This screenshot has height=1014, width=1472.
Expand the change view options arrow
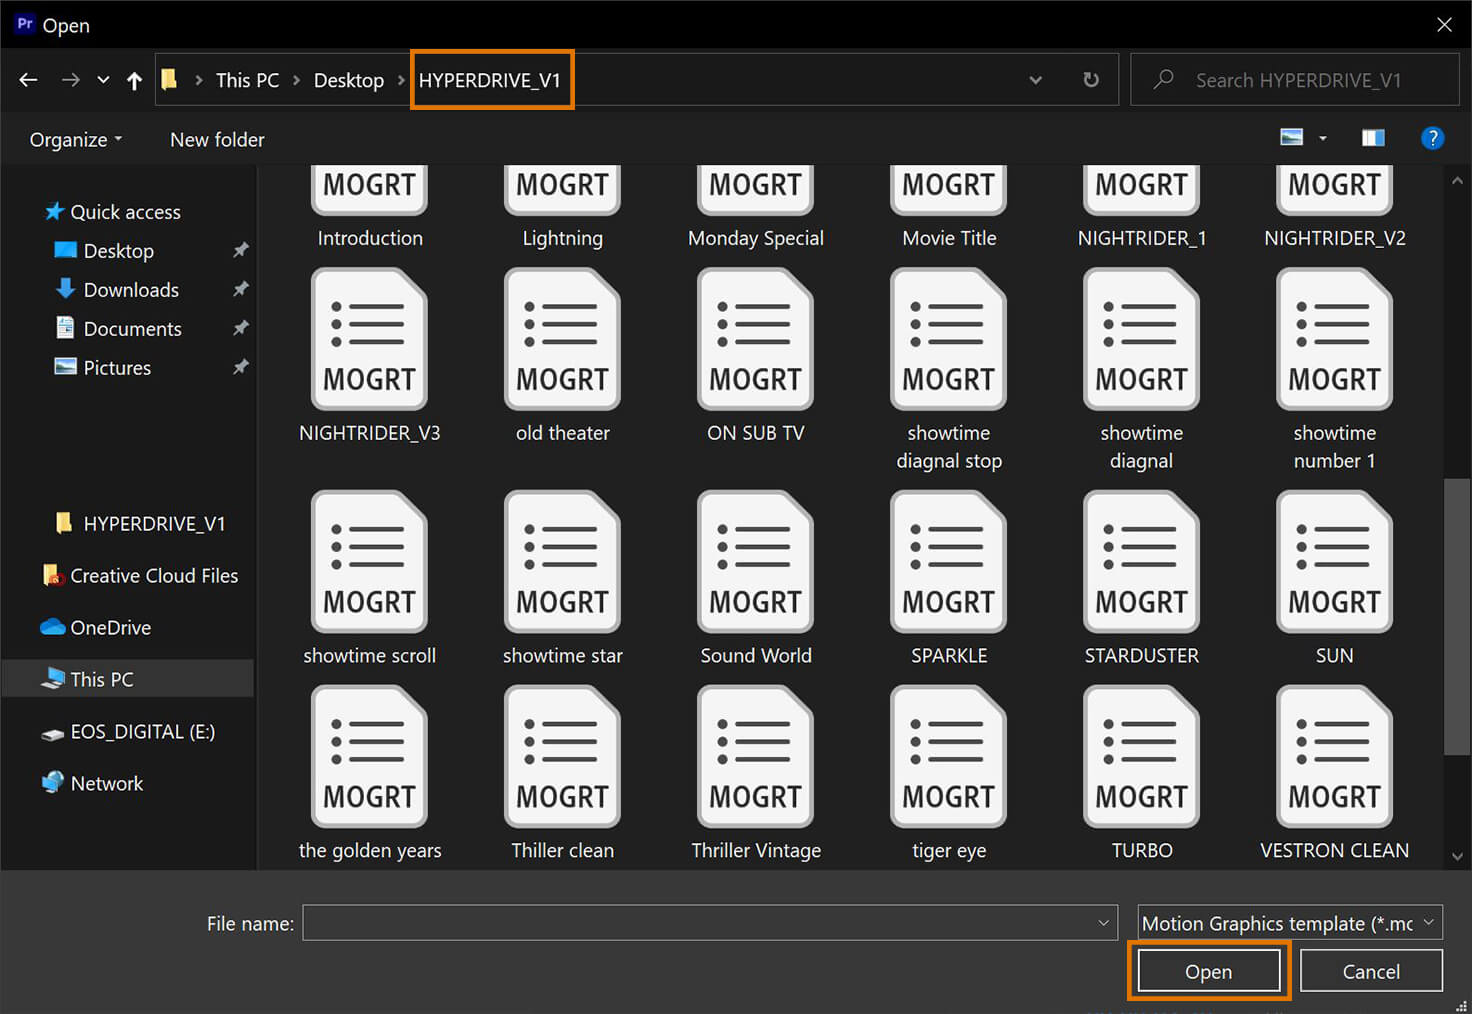click(x=1323, y=139)
